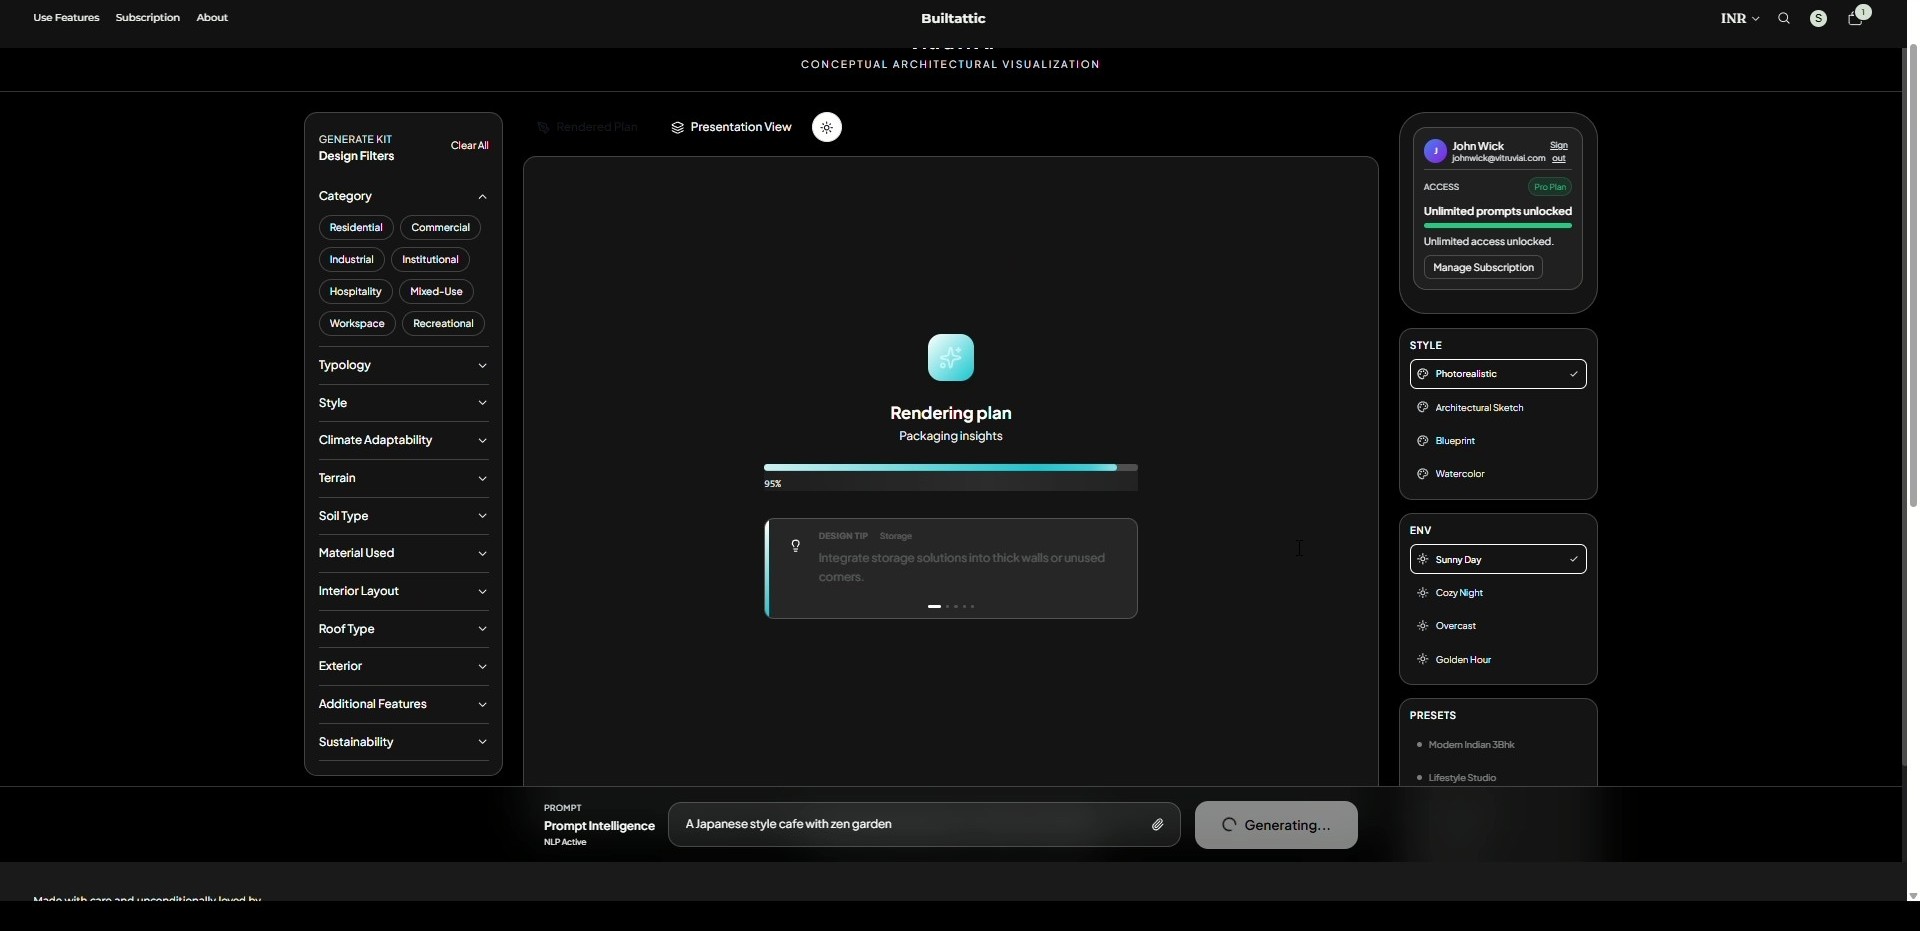Select the Residential category chip
Image resolution: width=1920 pixels, height=931 pixels.
pos(356,228)
